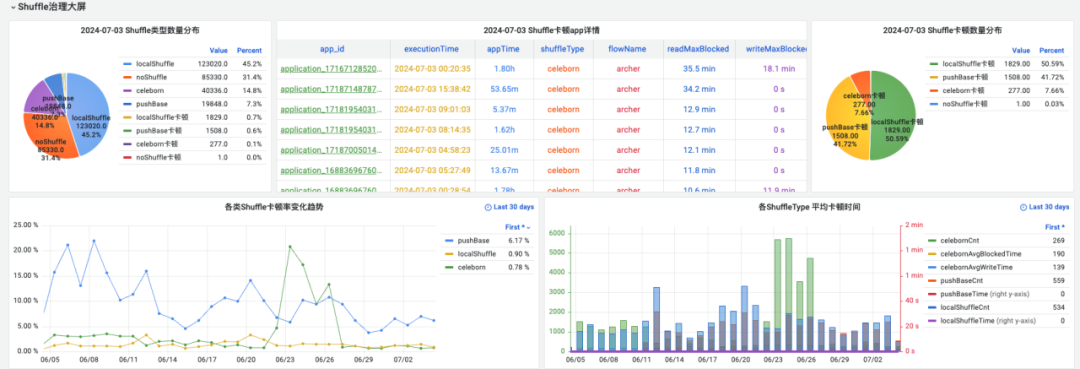1080x369 pixels.
Task: Open the Shuffle卡顿数量分布 panel title menu
Action: 942,30
